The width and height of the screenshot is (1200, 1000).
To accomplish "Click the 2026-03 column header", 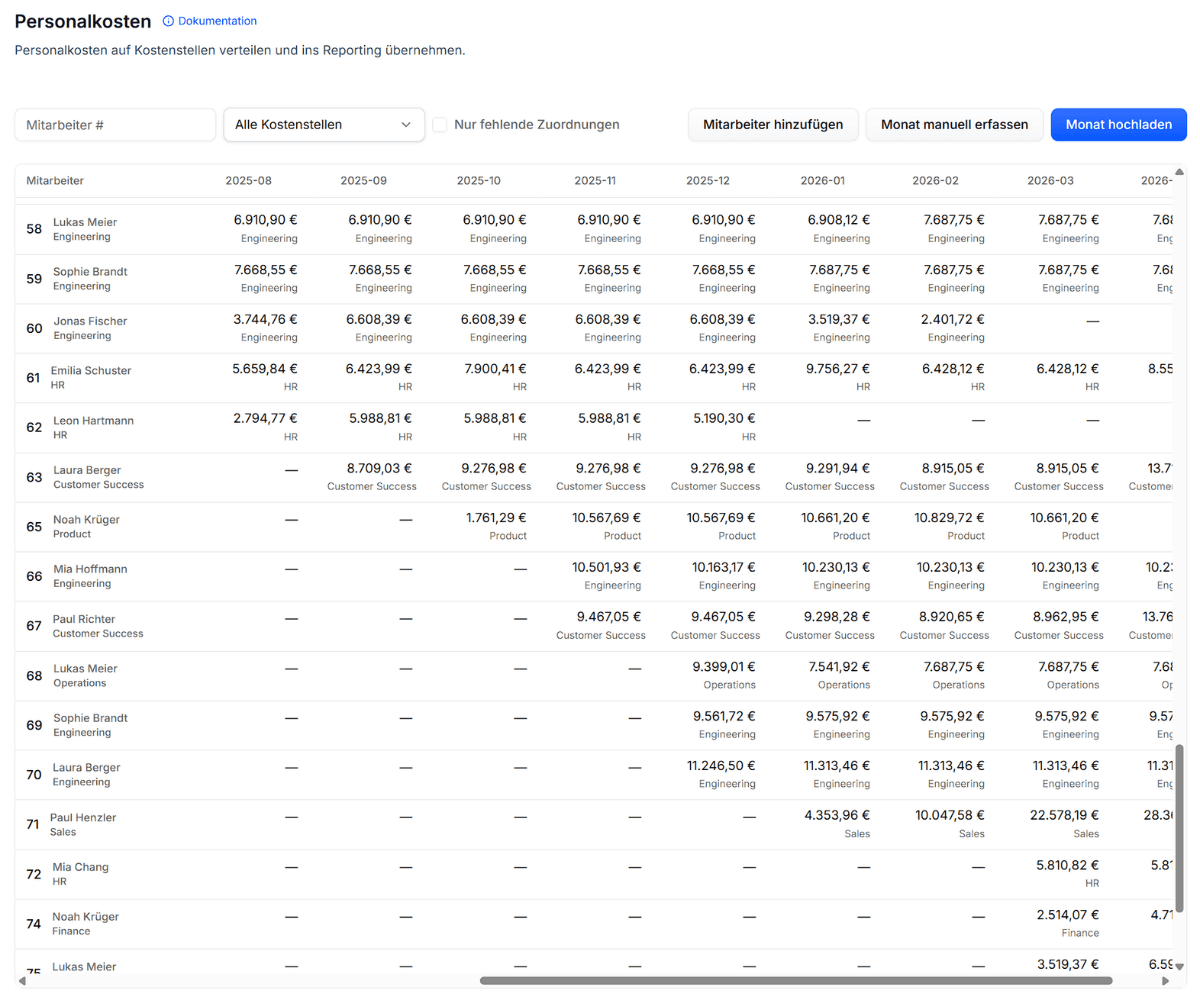I will tap(1050, 181).
